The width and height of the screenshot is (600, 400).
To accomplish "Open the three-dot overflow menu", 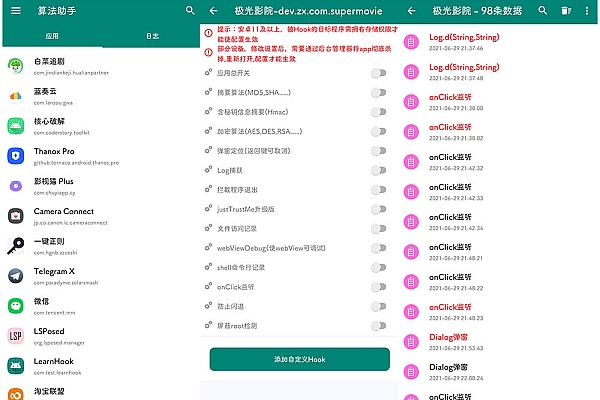I will [x=587, y=11].
